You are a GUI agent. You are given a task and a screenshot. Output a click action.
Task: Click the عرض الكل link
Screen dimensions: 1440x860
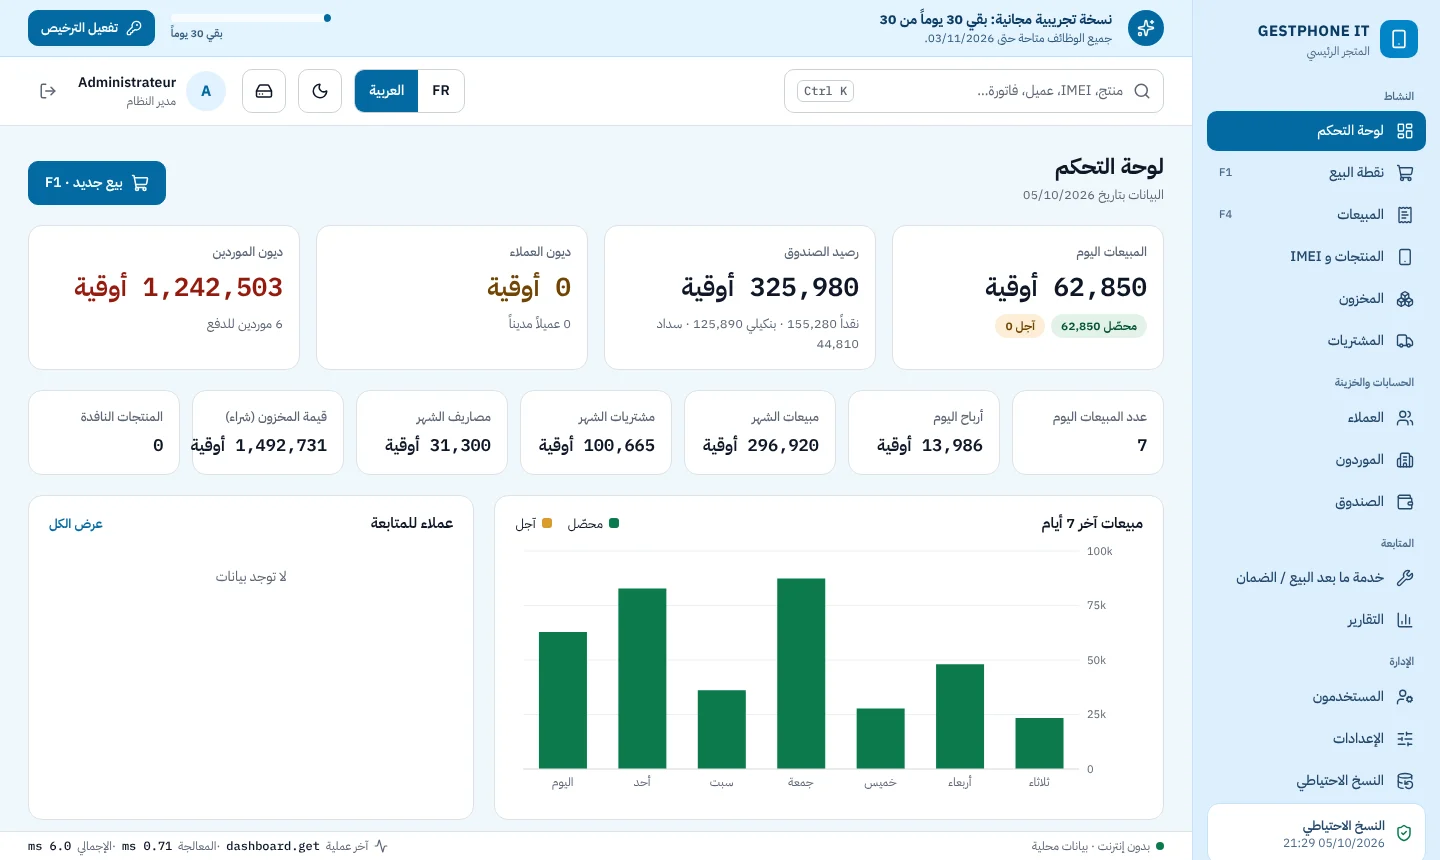(76, 524)
